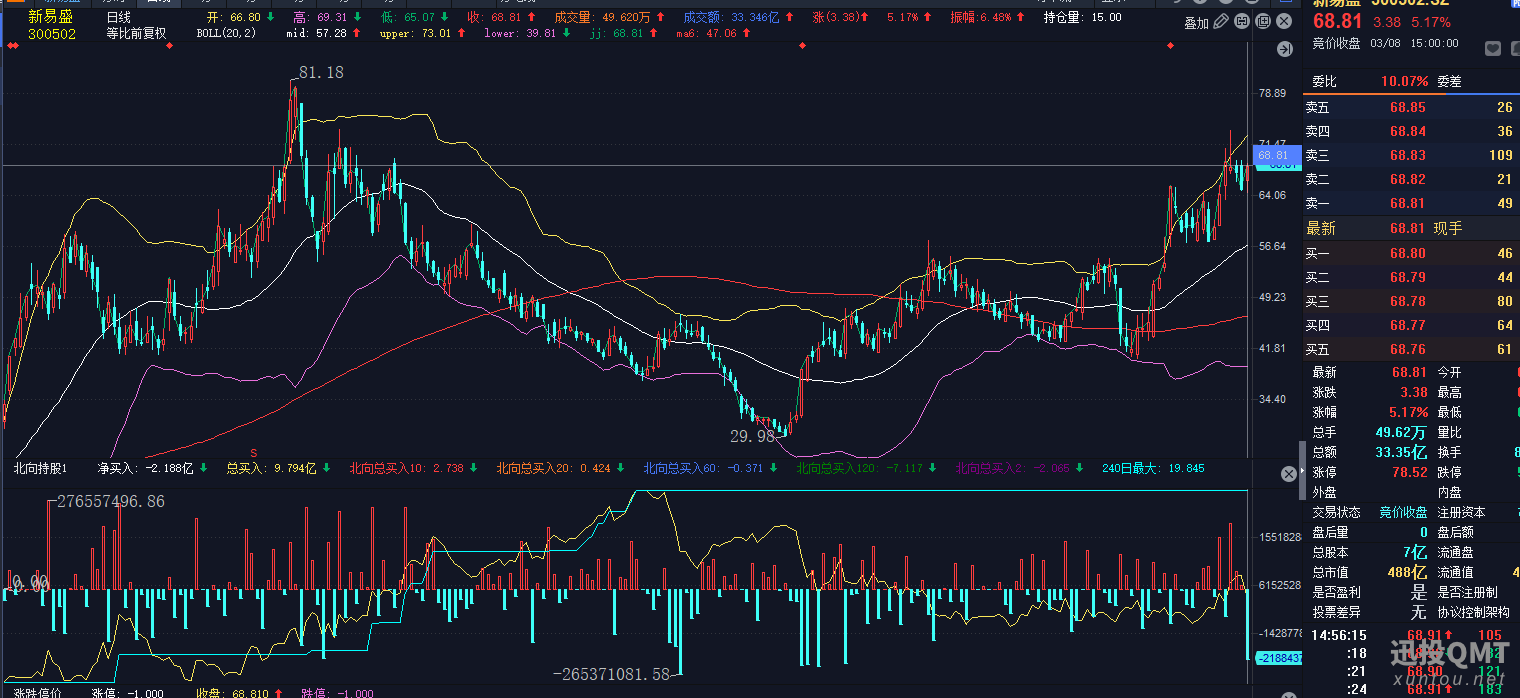
Task: Click the jump-to-latest arrow icon on chart
Action: coord(1286,49)
